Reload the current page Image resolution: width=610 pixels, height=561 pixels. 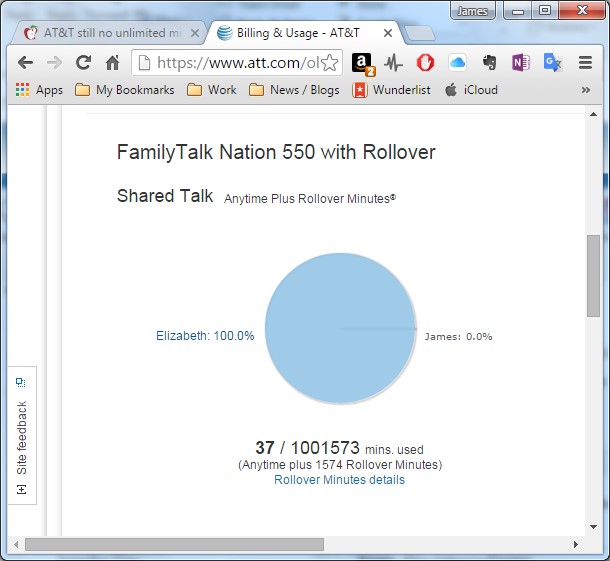83,63
